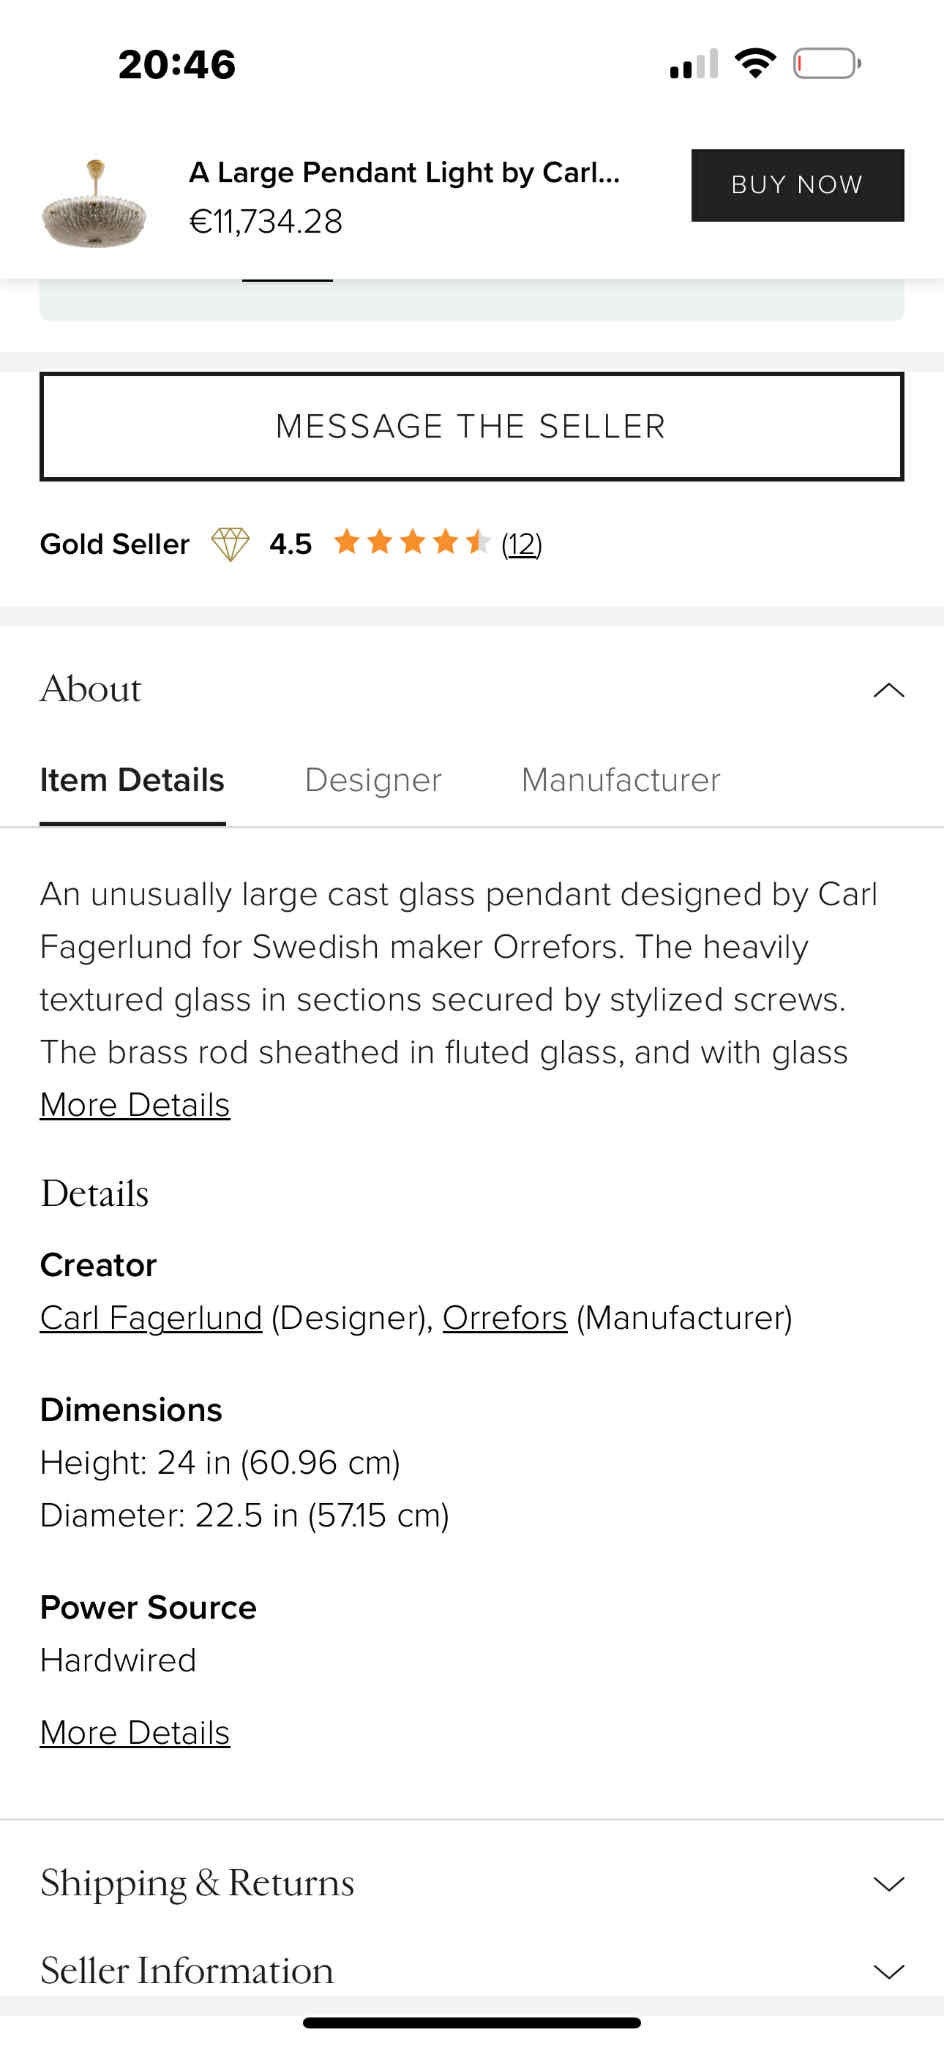
Task: Click Message the Seller button
Action: click(472, 427)
